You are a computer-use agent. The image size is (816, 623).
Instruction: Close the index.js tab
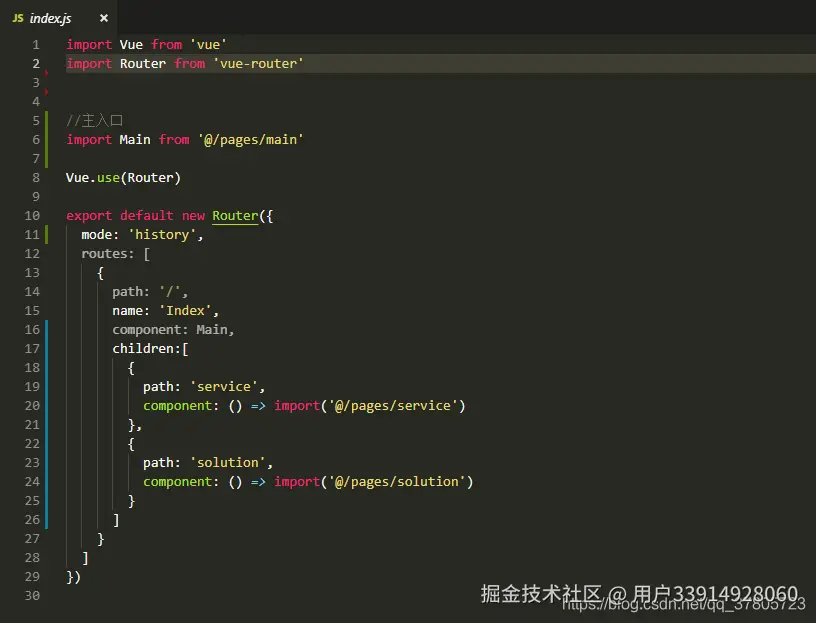point(104,18)
